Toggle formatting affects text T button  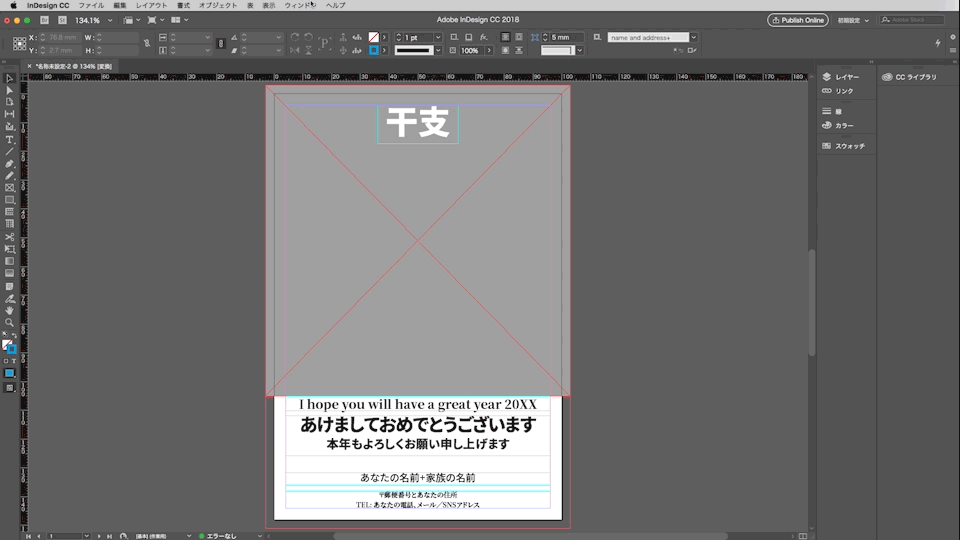[x=13, y=361]
